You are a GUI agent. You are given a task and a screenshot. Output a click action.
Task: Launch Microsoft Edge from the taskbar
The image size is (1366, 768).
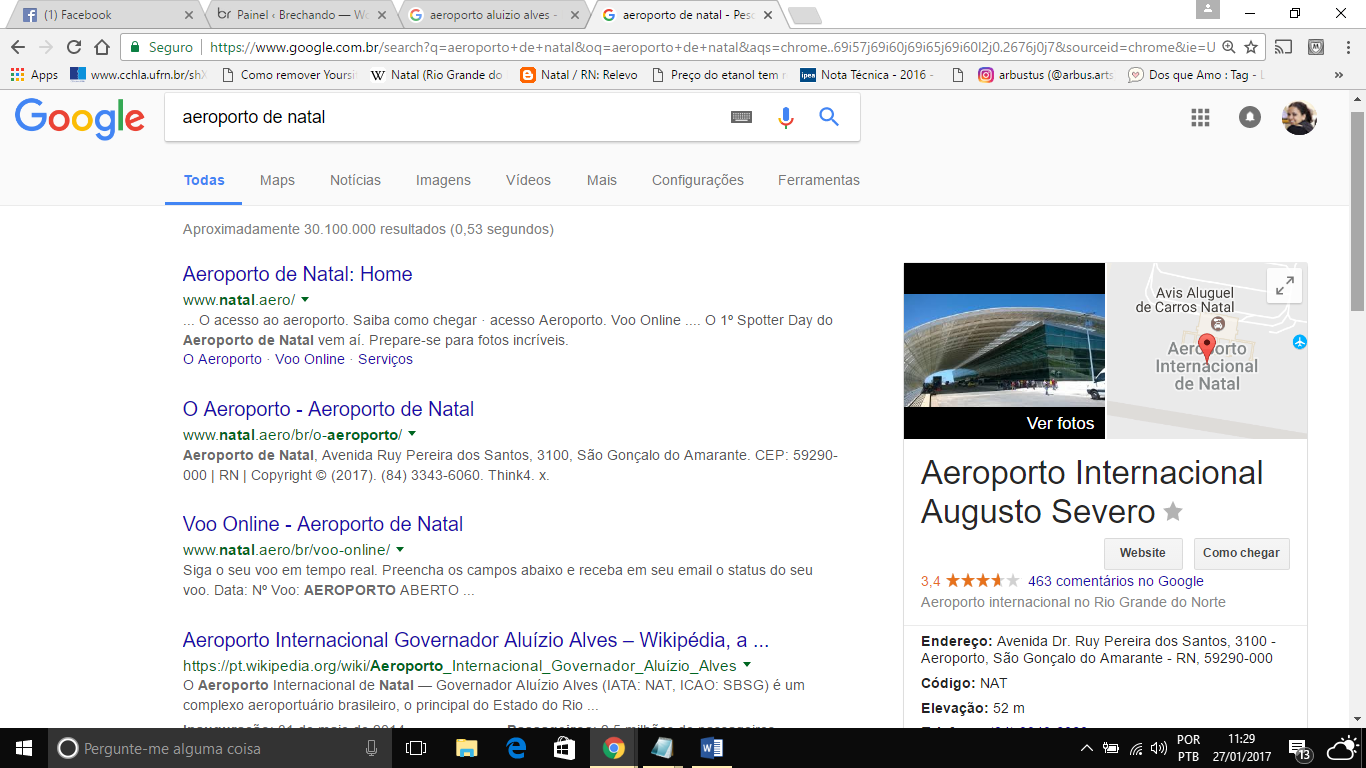(x=516, y=748)
